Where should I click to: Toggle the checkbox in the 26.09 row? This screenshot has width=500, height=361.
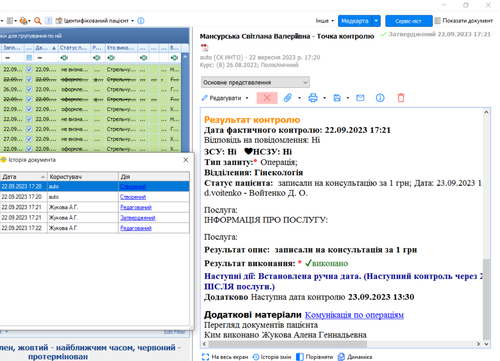point(29,89)
